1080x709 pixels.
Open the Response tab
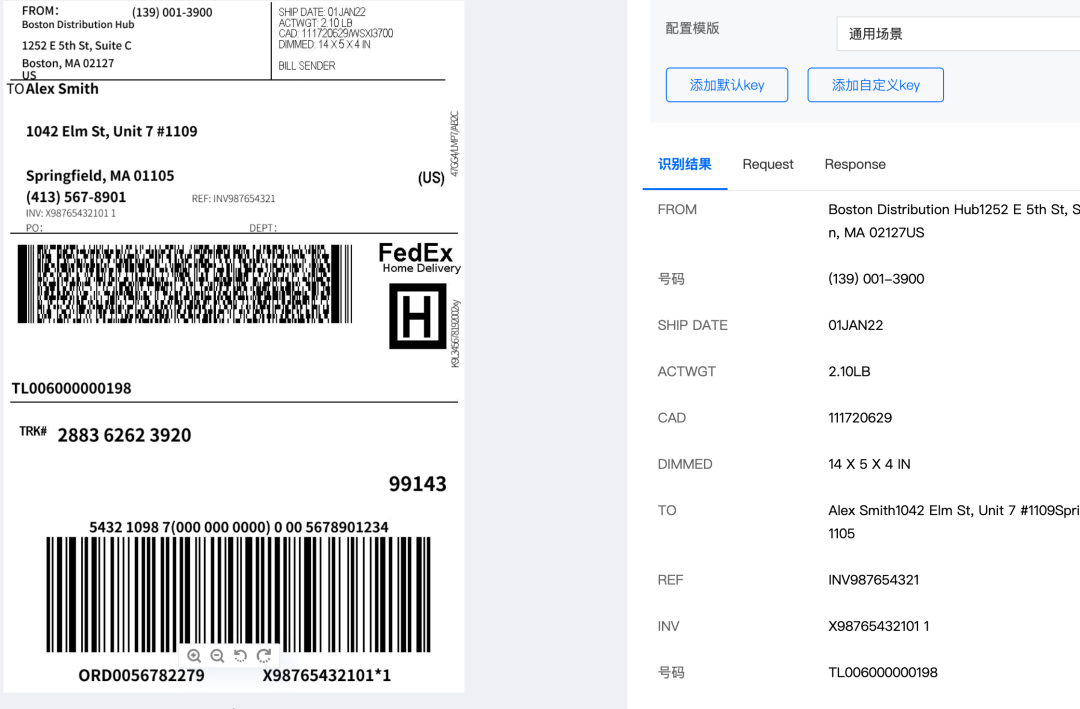(855, 164)
